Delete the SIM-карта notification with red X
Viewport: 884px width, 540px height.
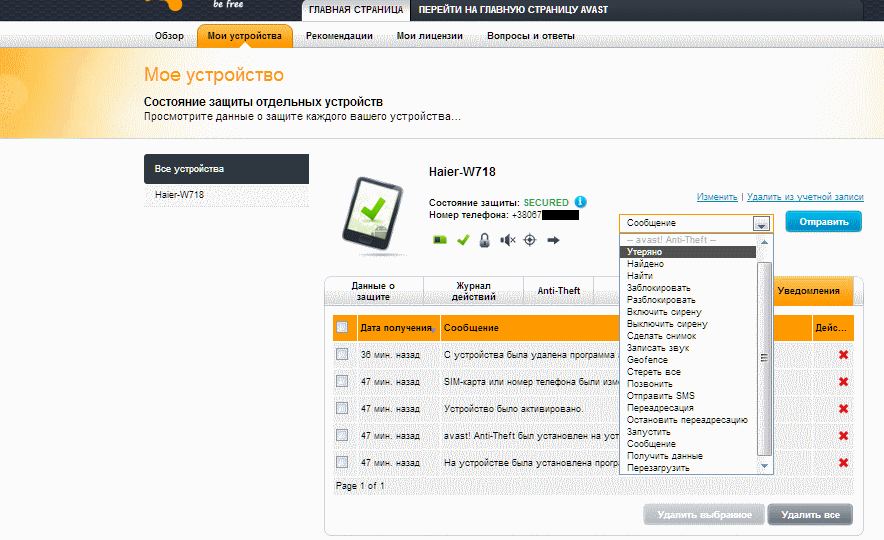[843, 382]
